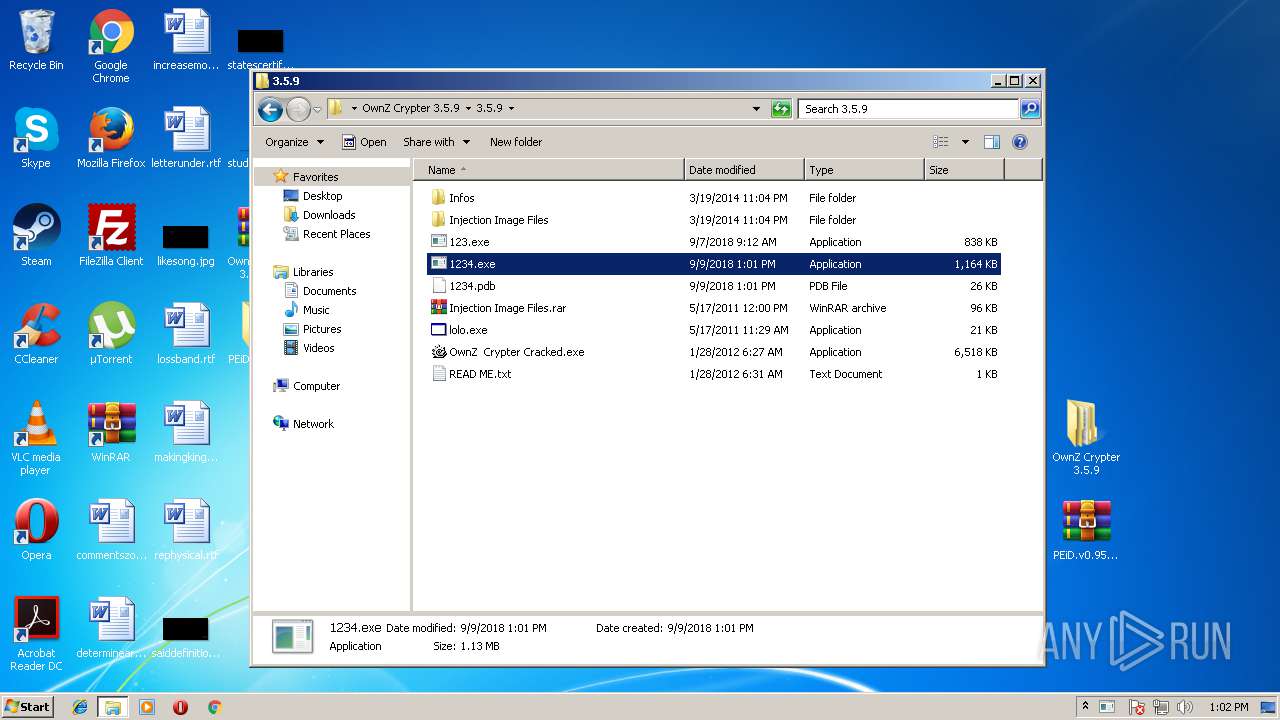The width and height of the screenshot is (1280, 720).
Task: Open Windows Media Player taskbar icon
Action: point(147,707)
